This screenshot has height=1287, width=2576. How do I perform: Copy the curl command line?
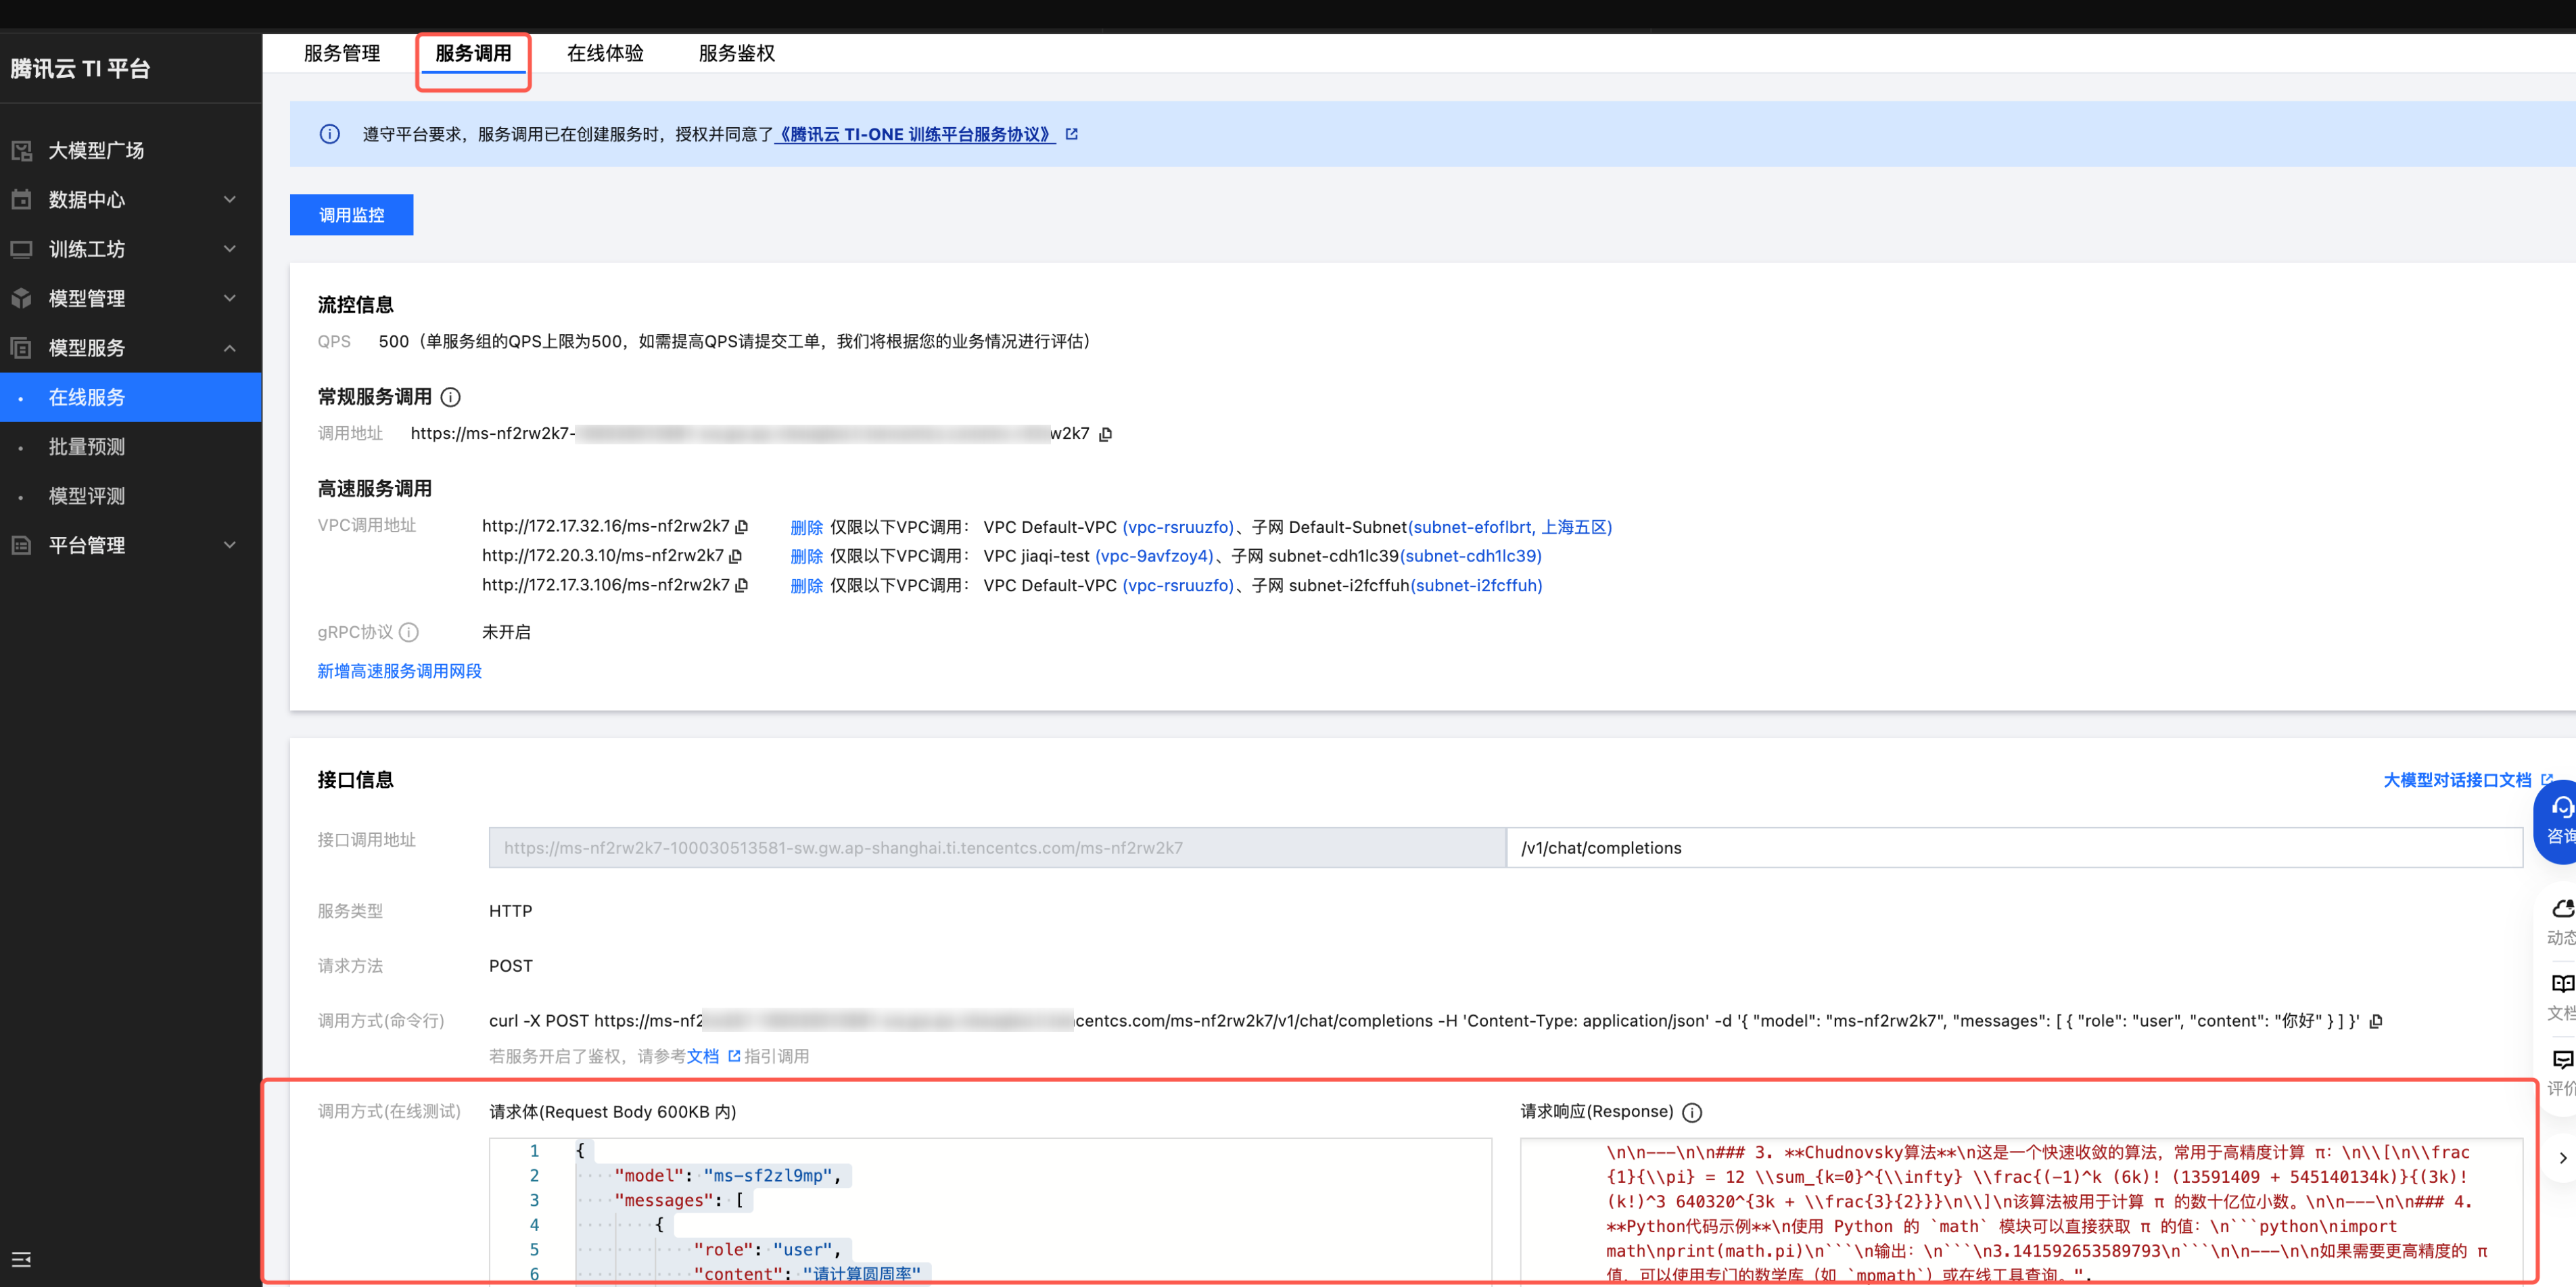point(2376,1021)
